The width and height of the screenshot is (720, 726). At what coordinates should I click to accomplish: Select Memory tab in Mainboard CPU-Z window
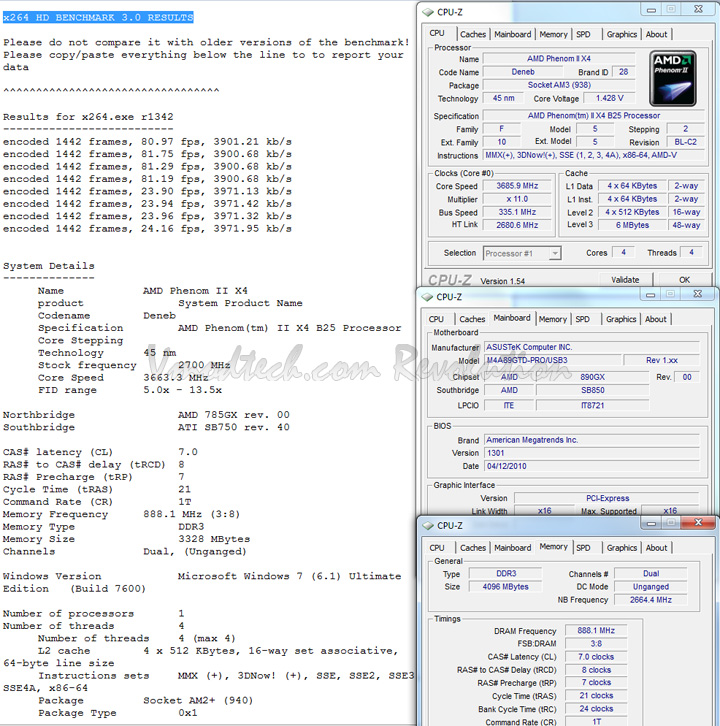pos(553,319)
